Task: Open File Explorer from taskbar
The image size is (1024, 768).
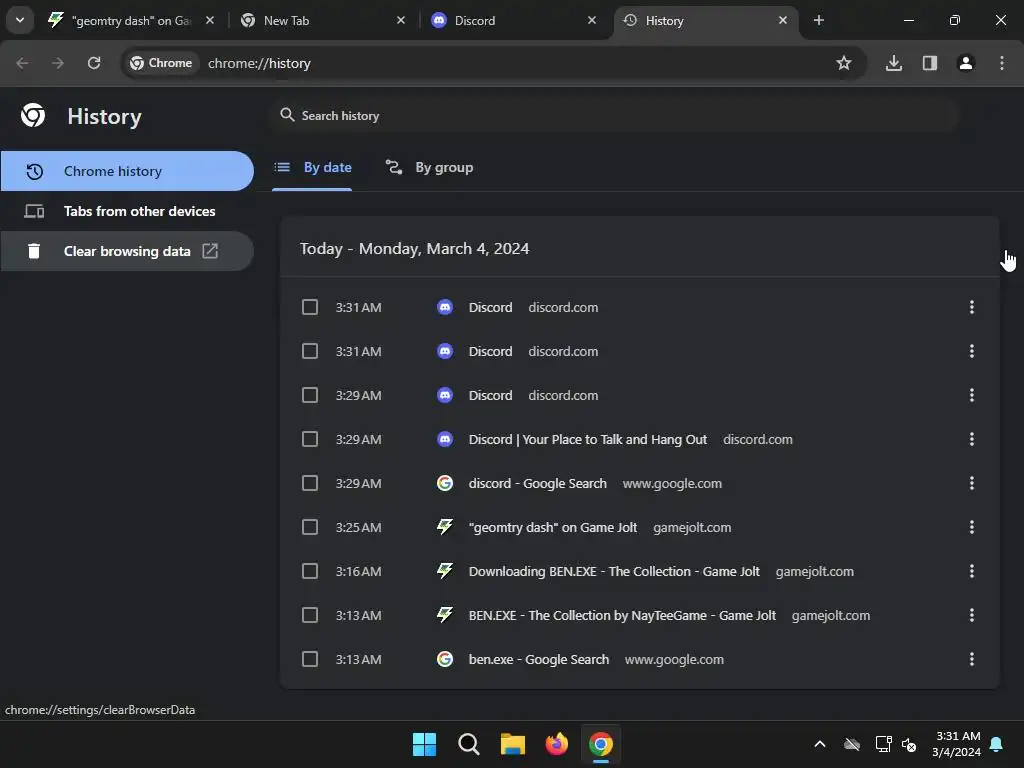Action: [x=513, y=744]
